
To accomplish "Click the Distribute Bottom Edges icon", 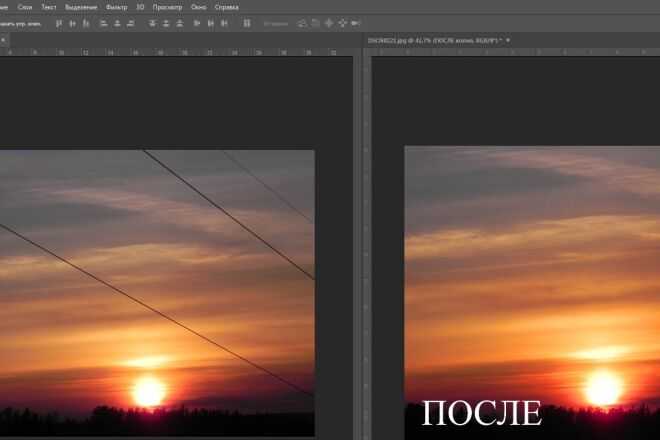I will (180, 24).
